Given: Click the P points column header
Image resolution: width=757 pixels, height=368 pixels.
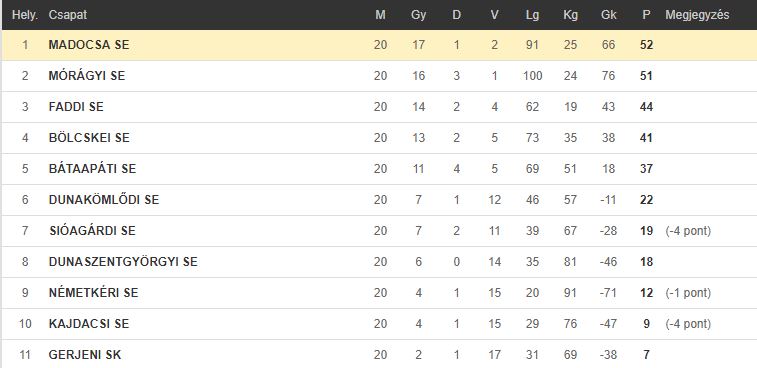Looking at the screenshot, I should (x=646, y=15).
